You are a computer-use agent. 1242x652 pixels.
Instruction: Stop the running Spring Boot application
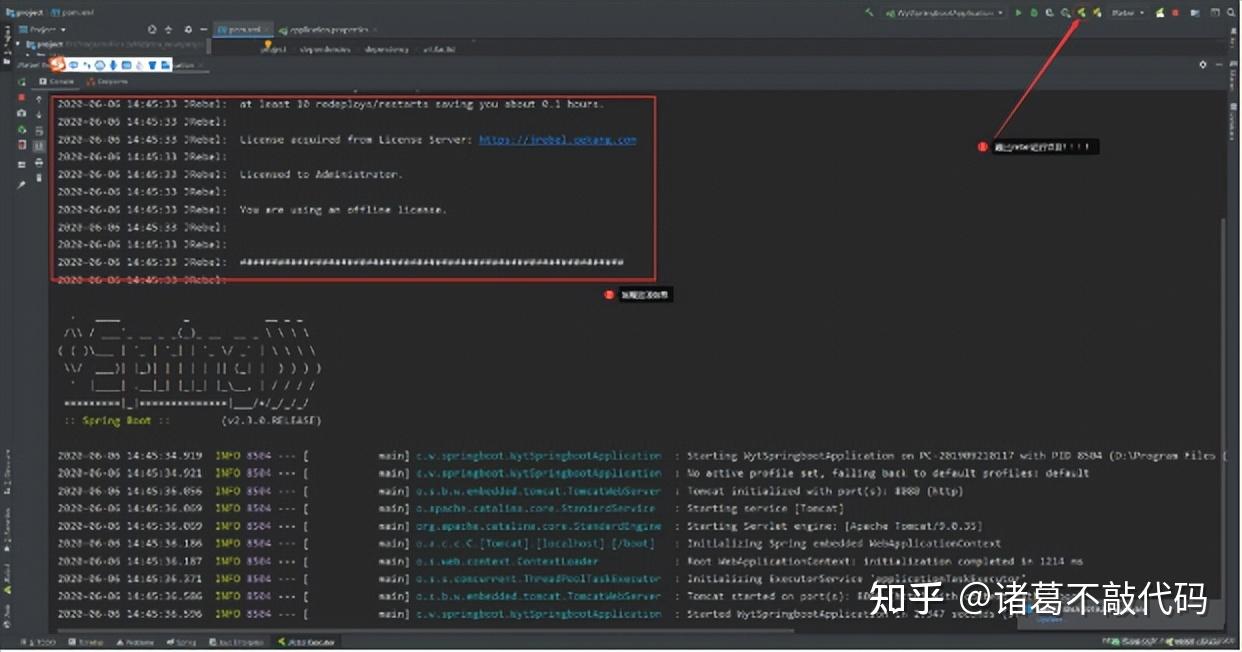pyautogui.click(x=1176, y=13)
